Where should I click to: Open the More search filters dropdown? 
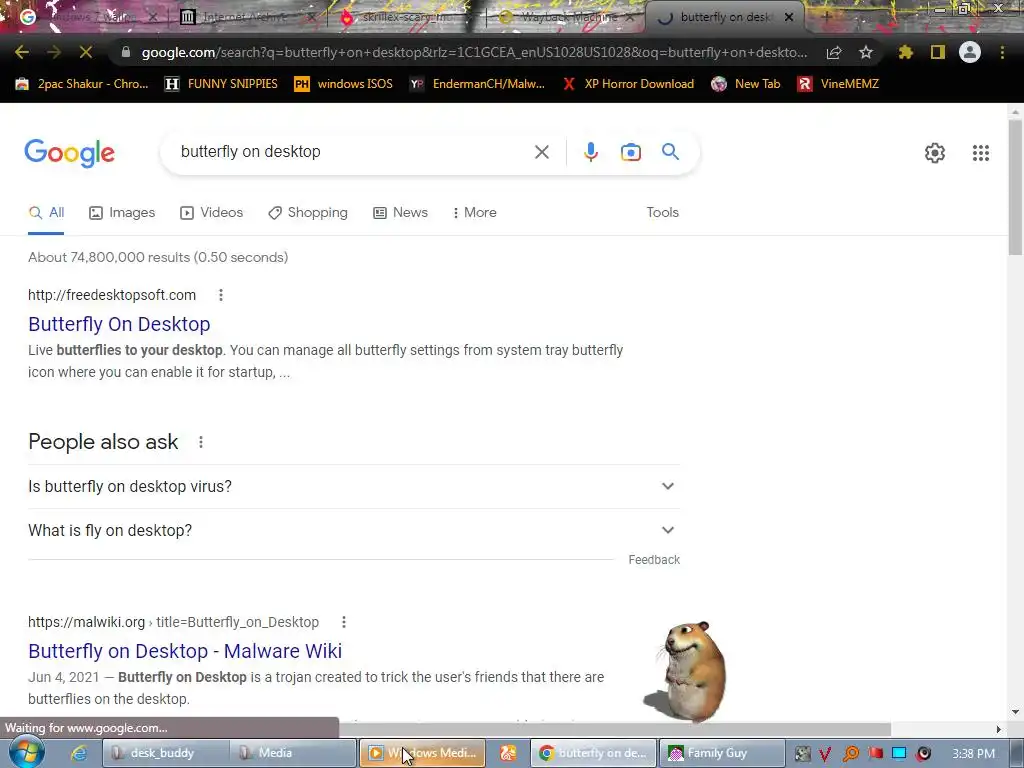[x=474, y=212]
